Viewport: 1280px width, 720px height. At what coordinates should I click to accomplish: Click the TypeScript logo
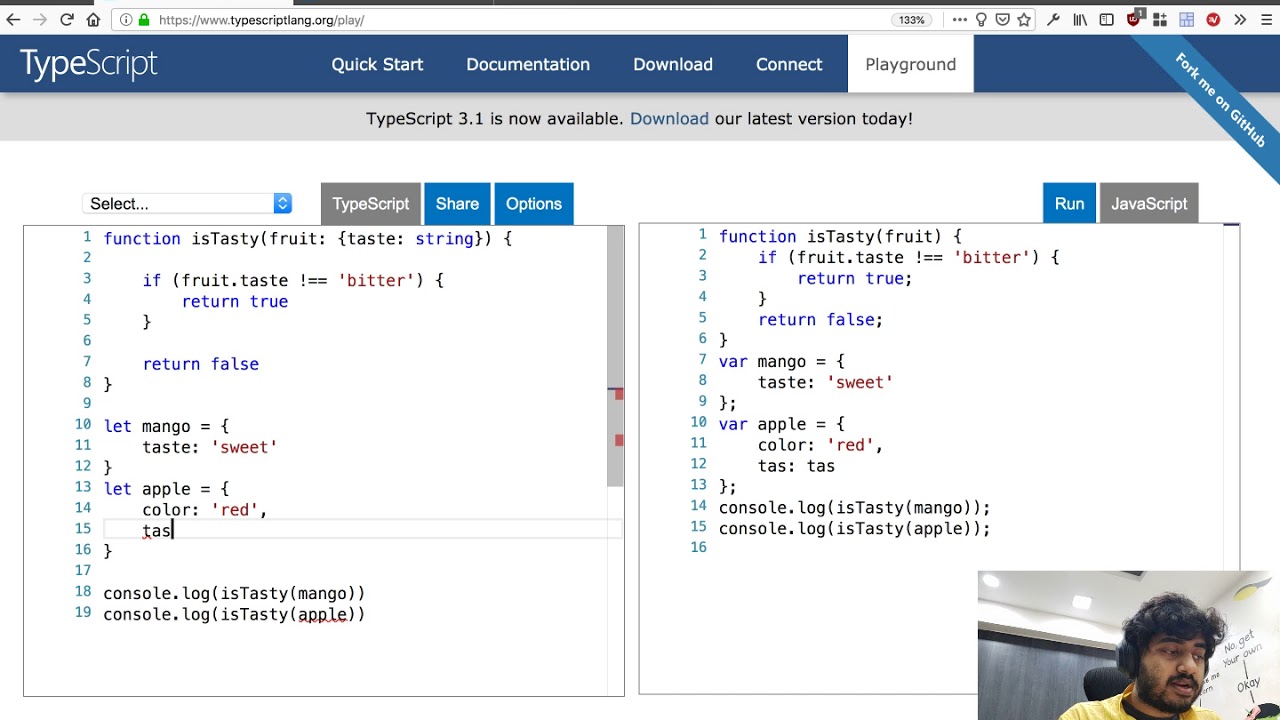[89, 64]
